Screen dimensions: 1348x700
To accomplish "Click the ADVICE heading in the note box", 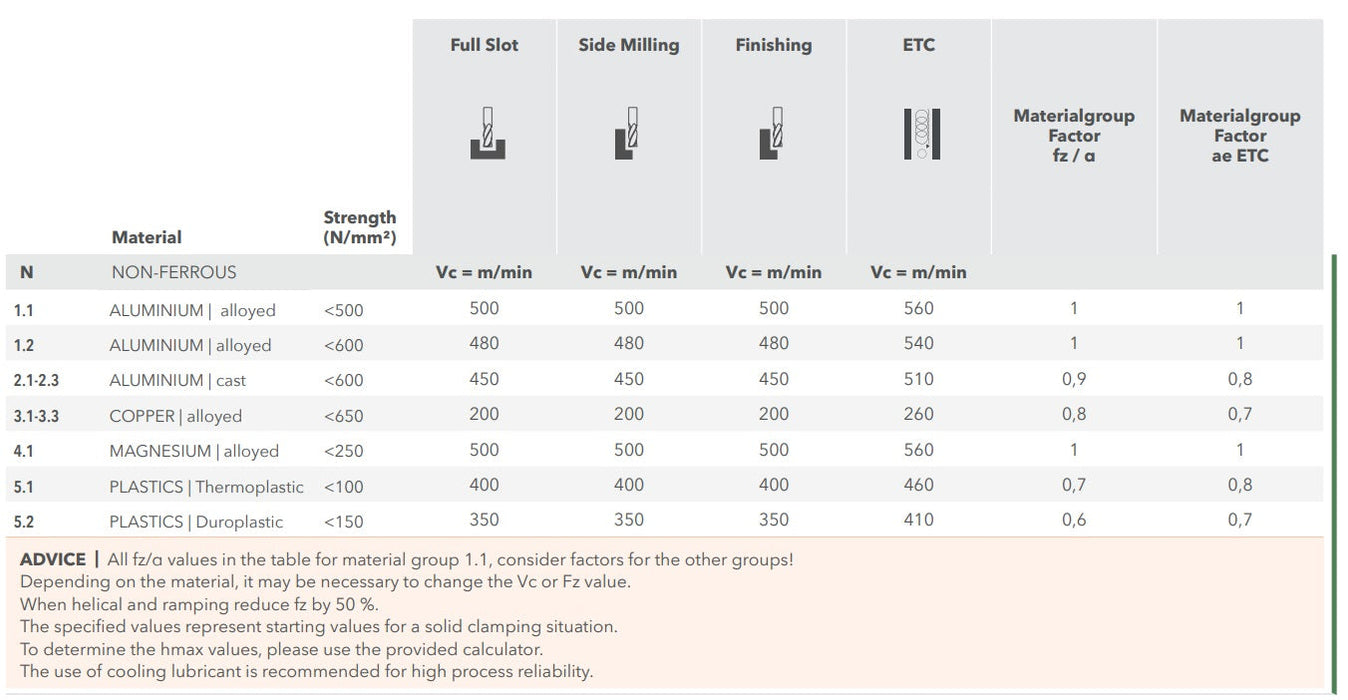I will [53, 560].
